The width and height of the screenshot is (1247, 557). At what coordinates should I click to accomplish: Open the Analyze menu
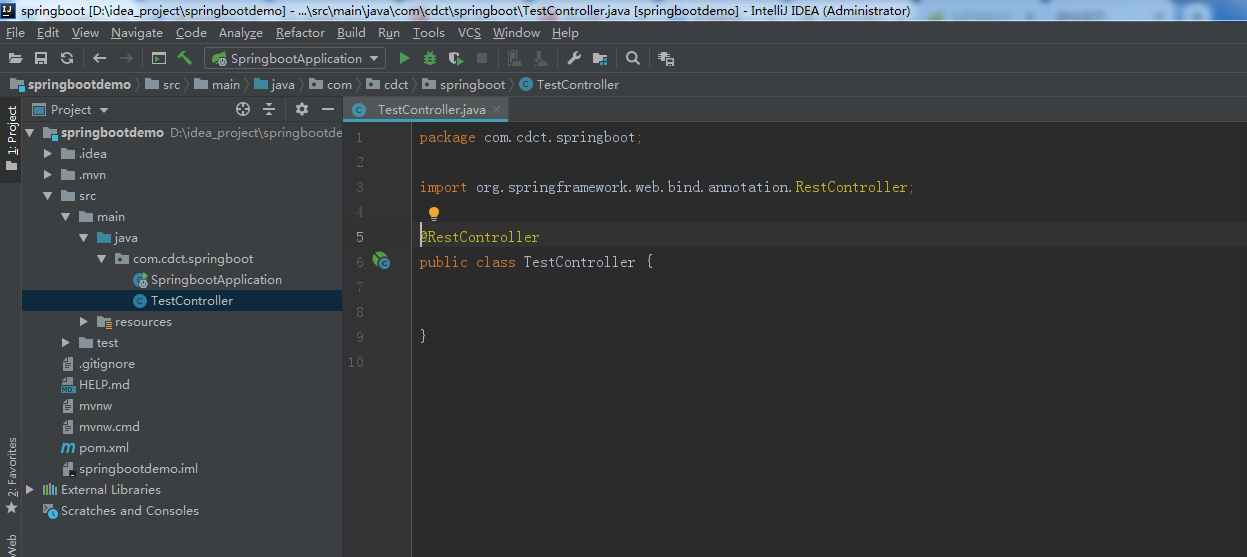[x=241, y=33]
